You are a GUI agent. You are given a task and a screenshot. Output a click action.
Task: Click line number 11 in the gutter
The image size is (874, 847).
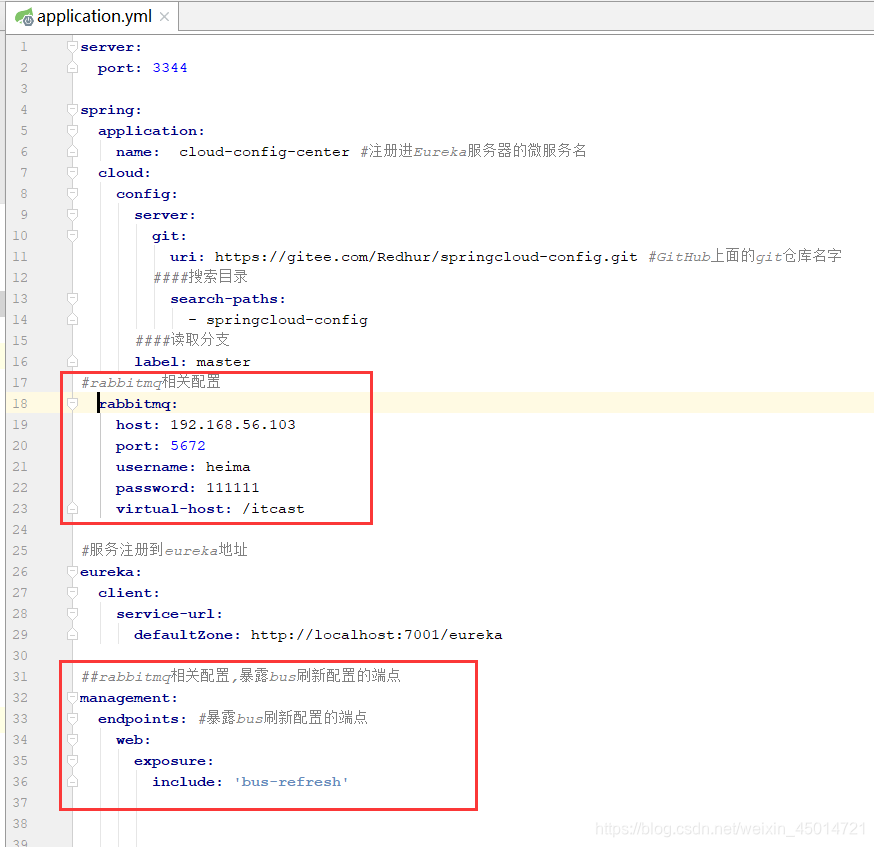pos(20,257)
